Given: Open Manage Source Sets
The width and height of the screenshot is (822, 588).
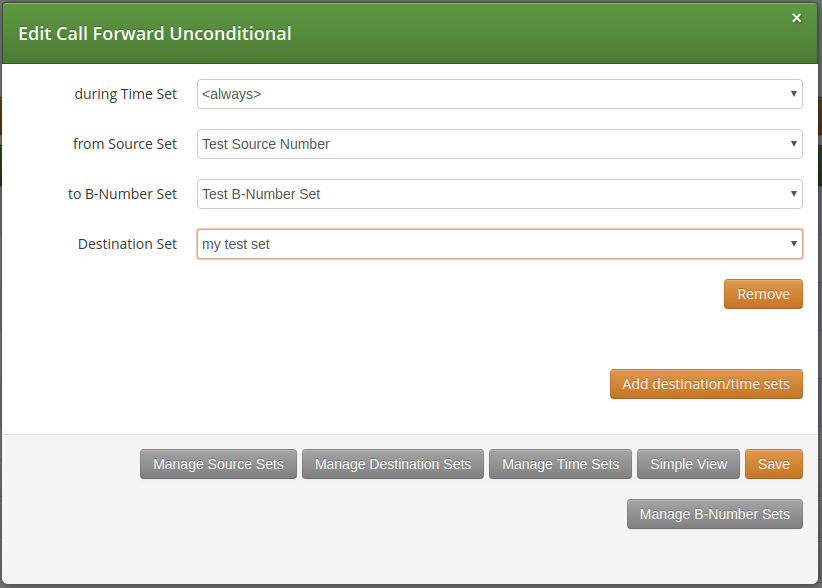Looking at the screenshot, I should pyautogui.click(x=218, y=463).
